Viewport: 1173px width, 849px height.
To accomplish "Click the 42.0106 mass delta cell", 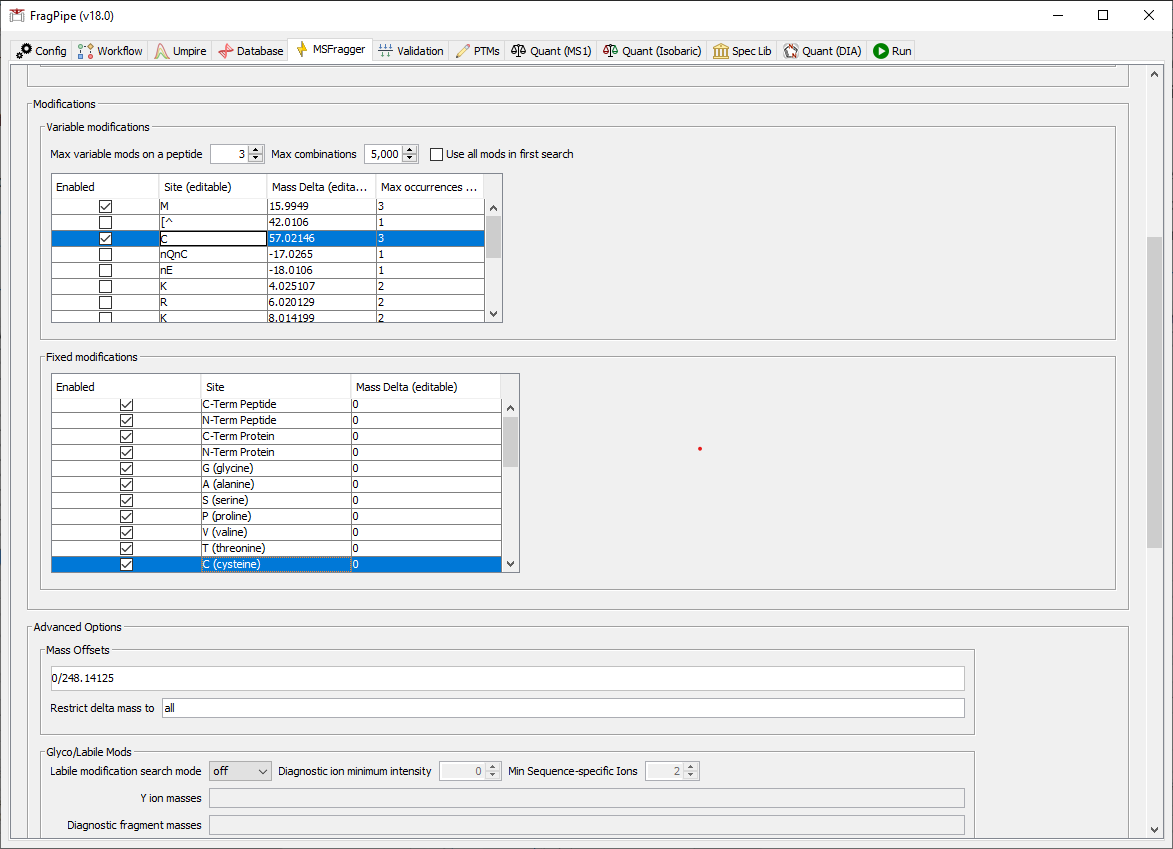I will click(x=322, y=222).
